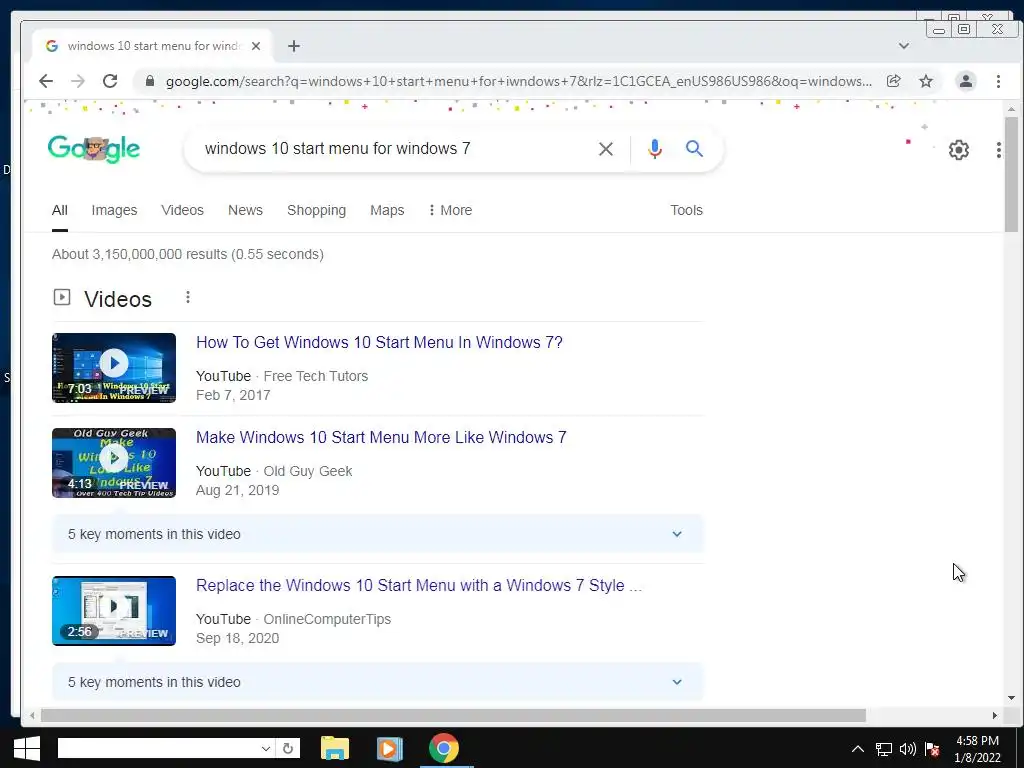Open Chrome profile avatar
1024x768 pixels.
pos(966,81)
